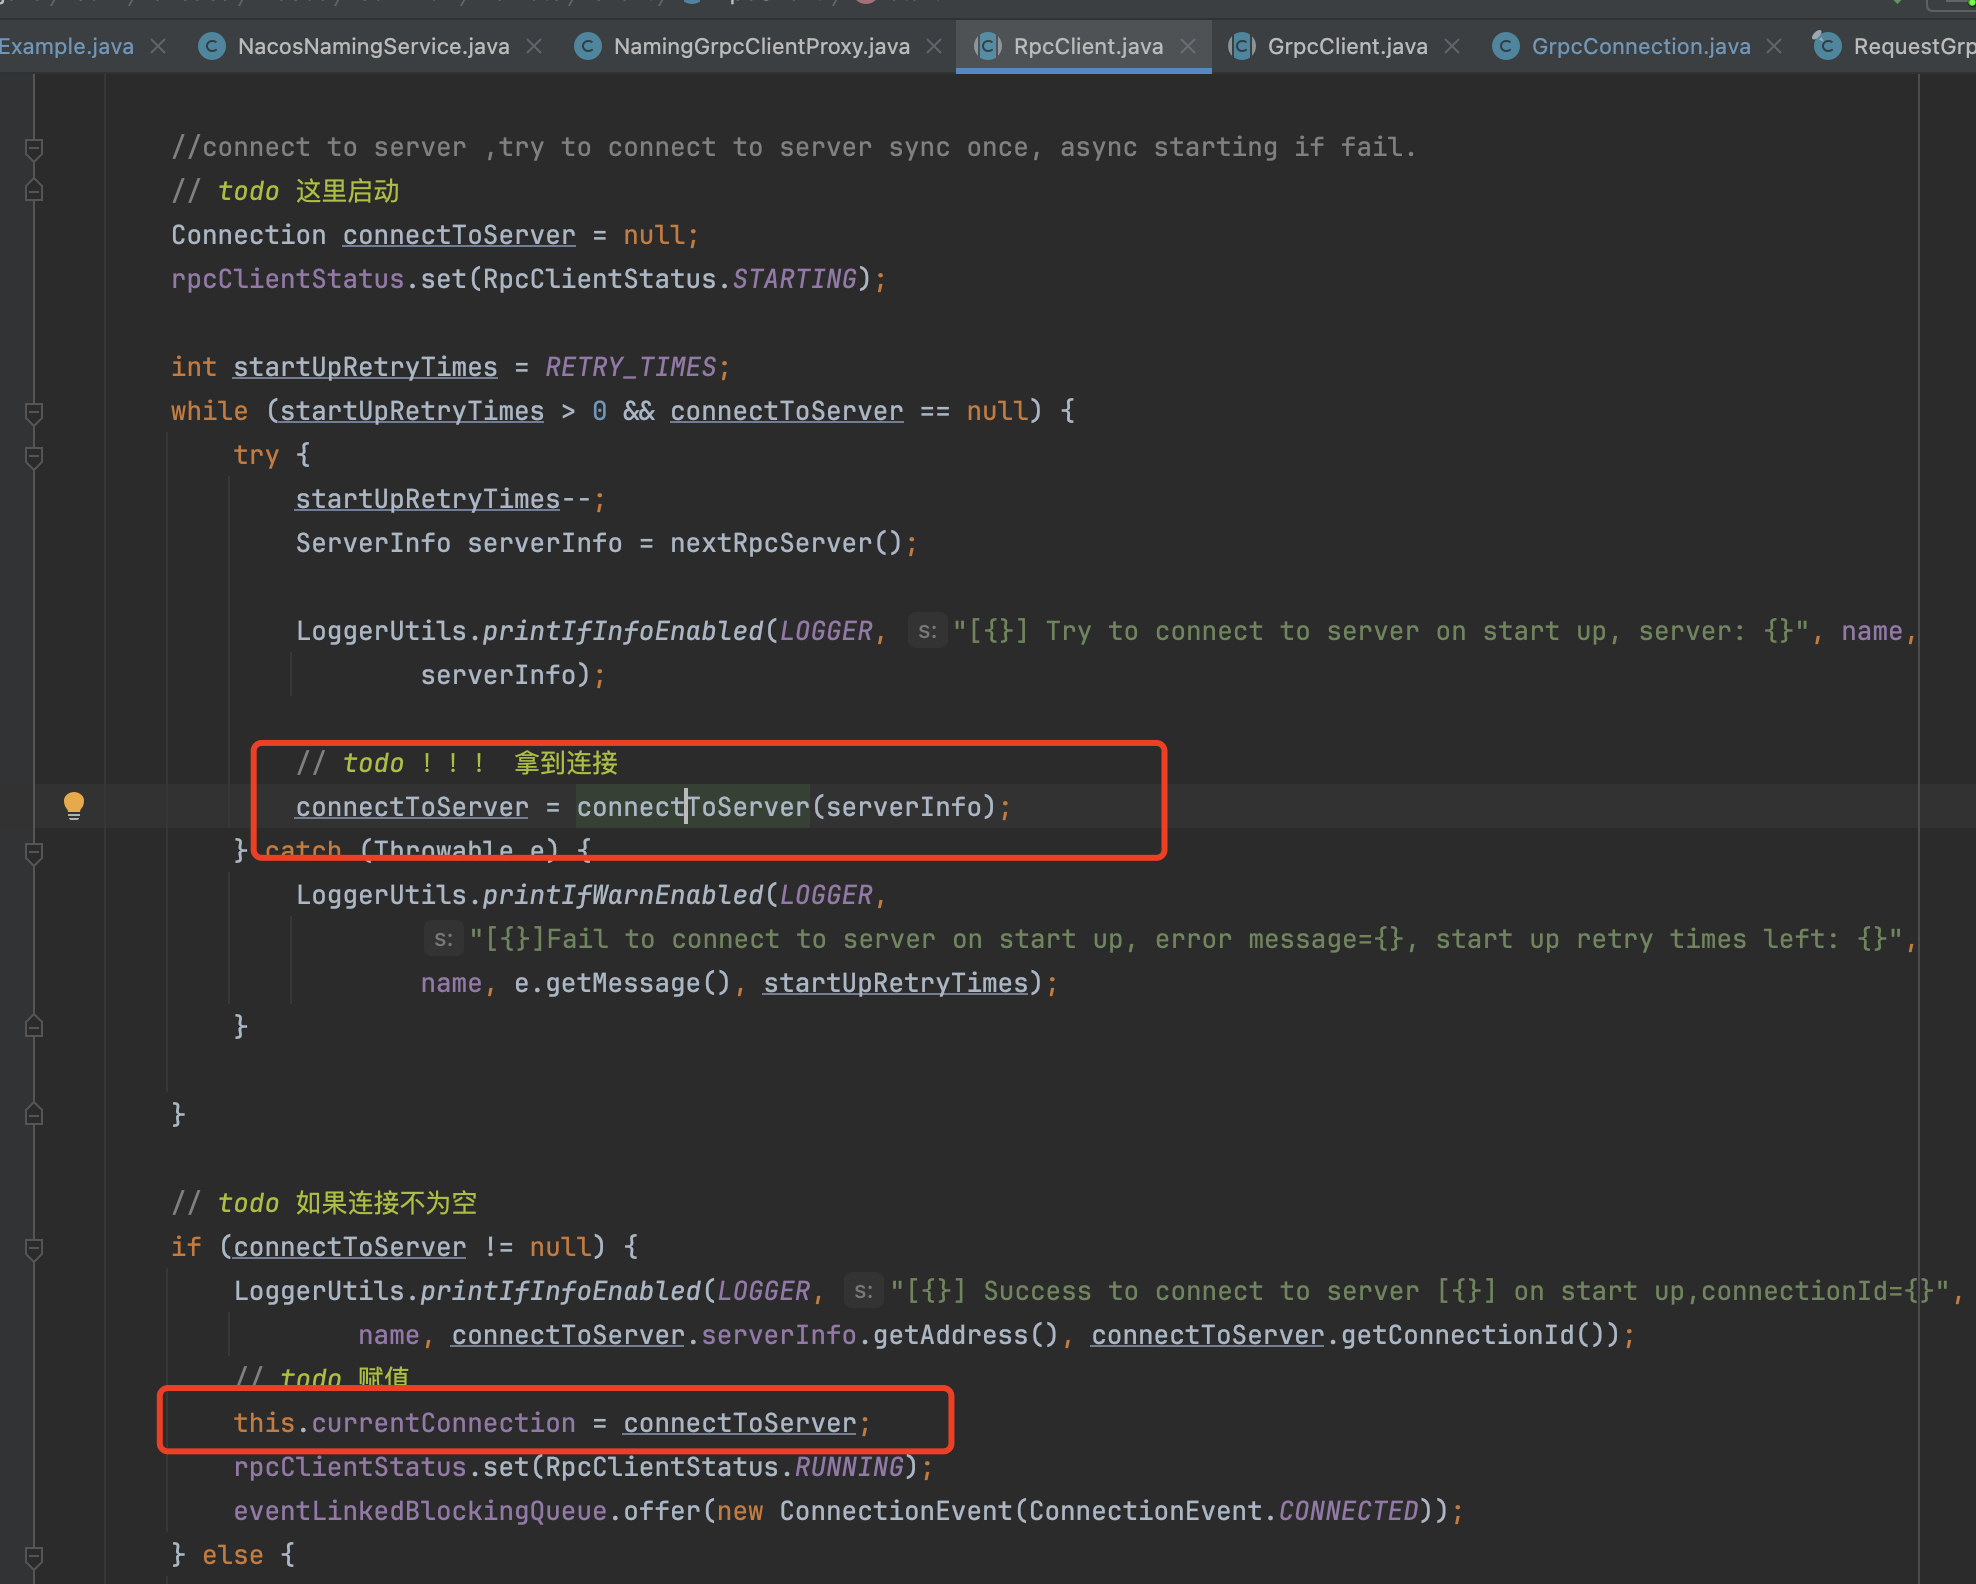Click fold end marker of the catch block

tap(34, 1026)
